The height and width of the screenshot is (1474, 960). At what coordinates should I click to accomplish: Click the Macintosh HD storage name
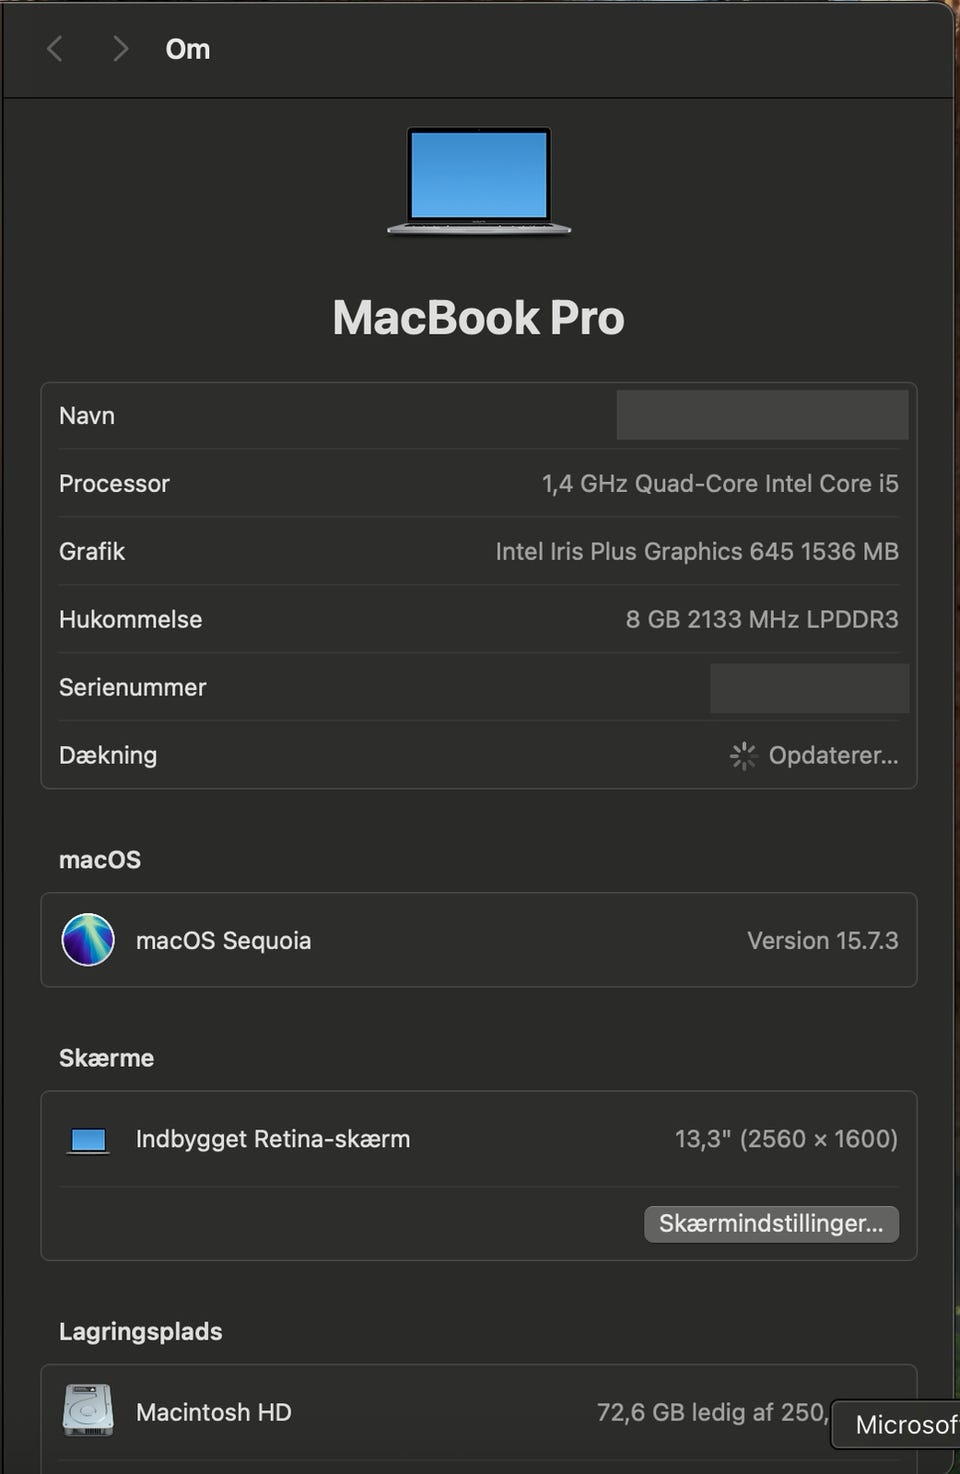pyautogui.click(x=213, y=1412)
